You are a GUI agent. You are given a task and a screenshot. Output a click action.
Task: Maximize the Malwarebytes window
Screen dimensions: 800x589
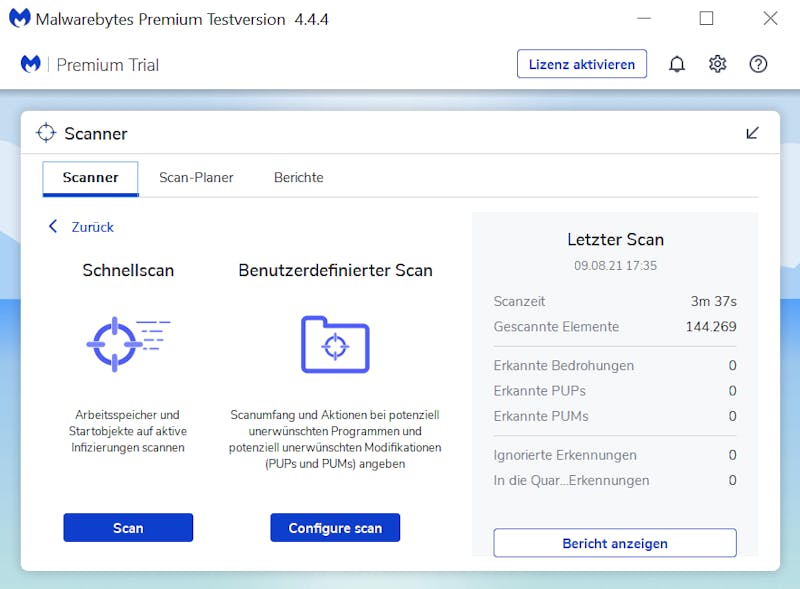706,18
